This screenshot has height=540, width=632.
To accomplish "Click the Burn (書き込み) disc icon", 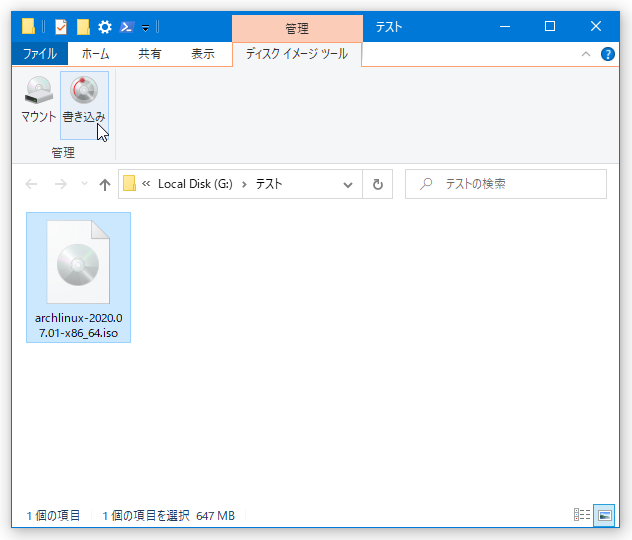I will tap(84, 90).
